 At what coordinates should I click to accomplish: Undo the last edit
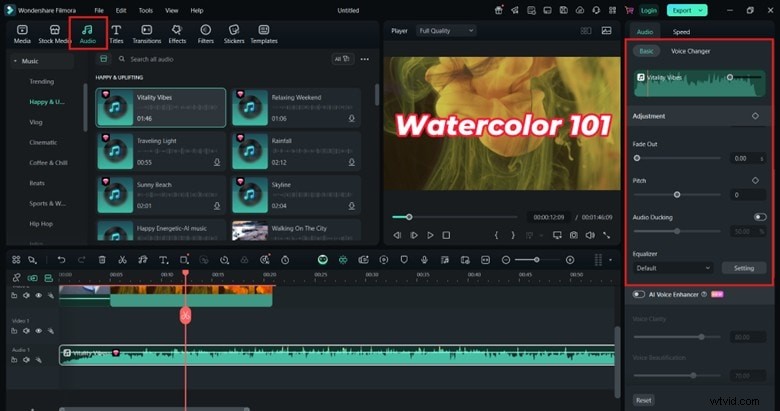tap(61, 260)
